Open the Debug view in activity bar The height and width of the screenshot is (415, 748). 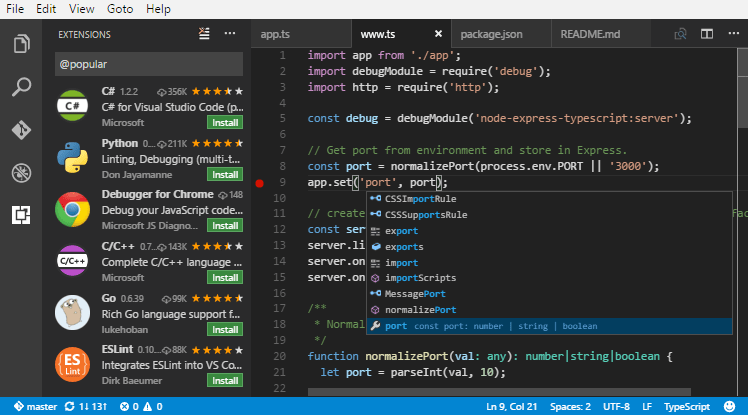(20, 172)
